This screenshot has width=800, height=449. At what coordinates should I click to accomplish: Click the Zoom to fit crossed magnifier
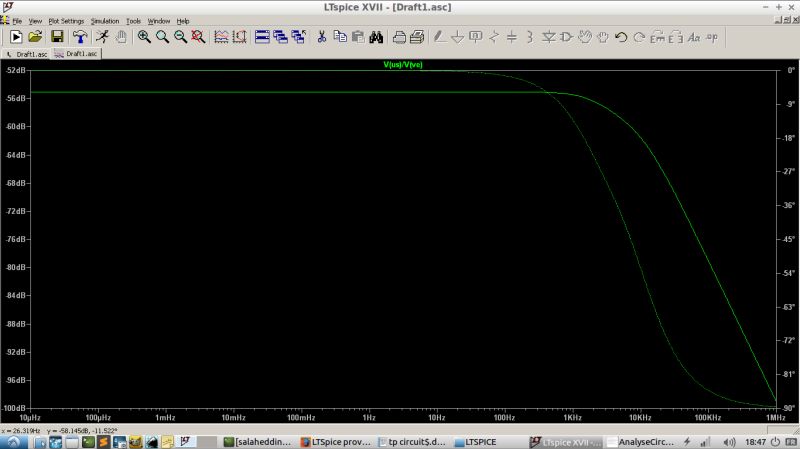(198, 37)
